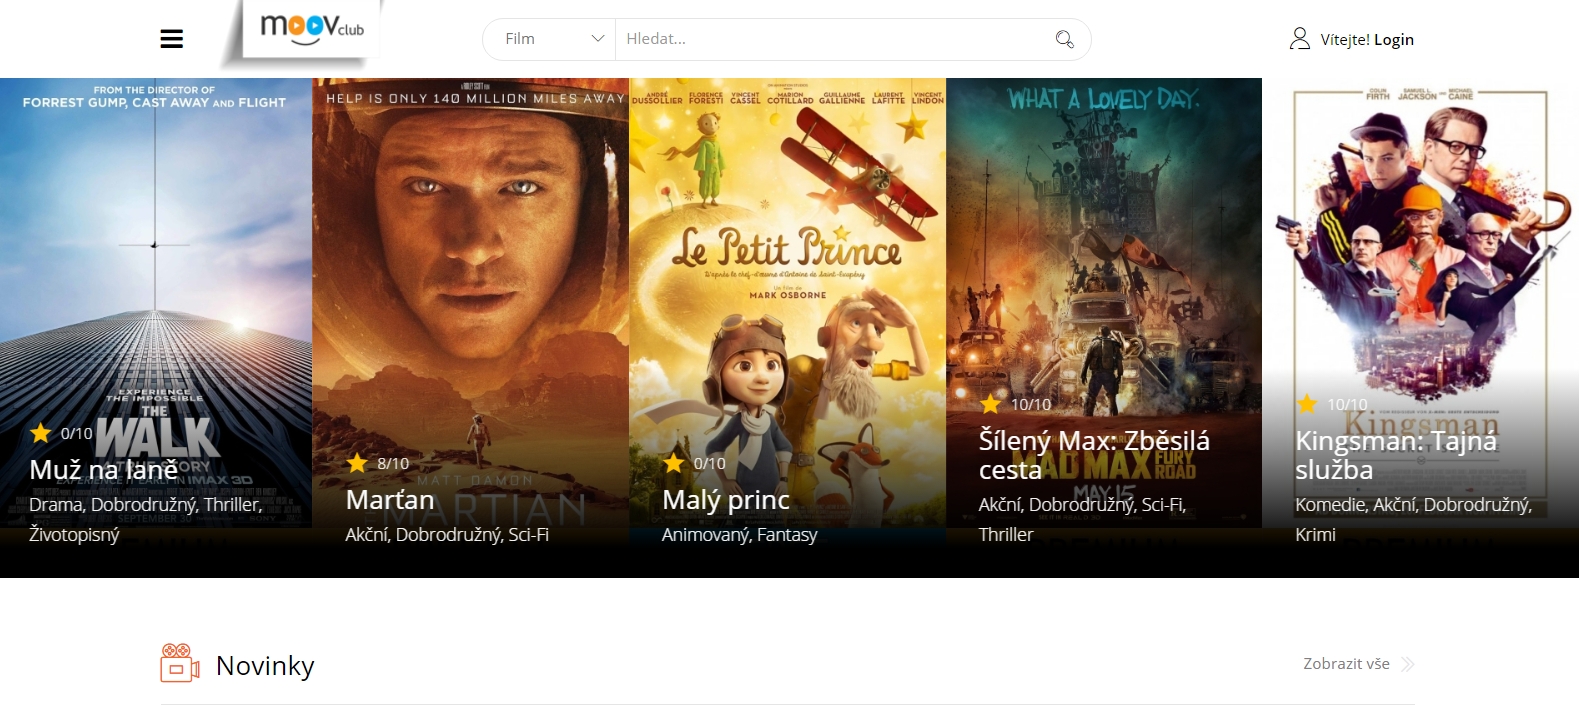Click the 8/10 rating on Marťan
This screenshot has width=1579, height=705.
[393, 464]
